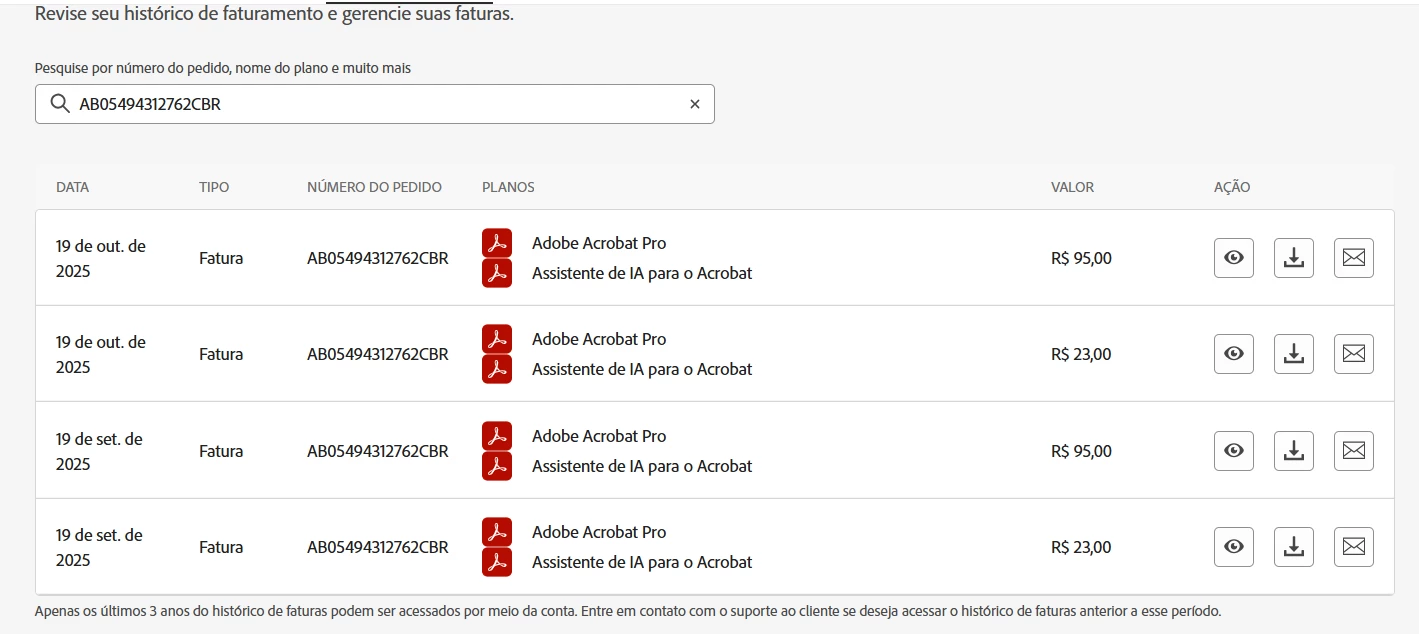
Task: View the R$ 95,00 invoice from 19 de set.
Action: coord(1233,451)
